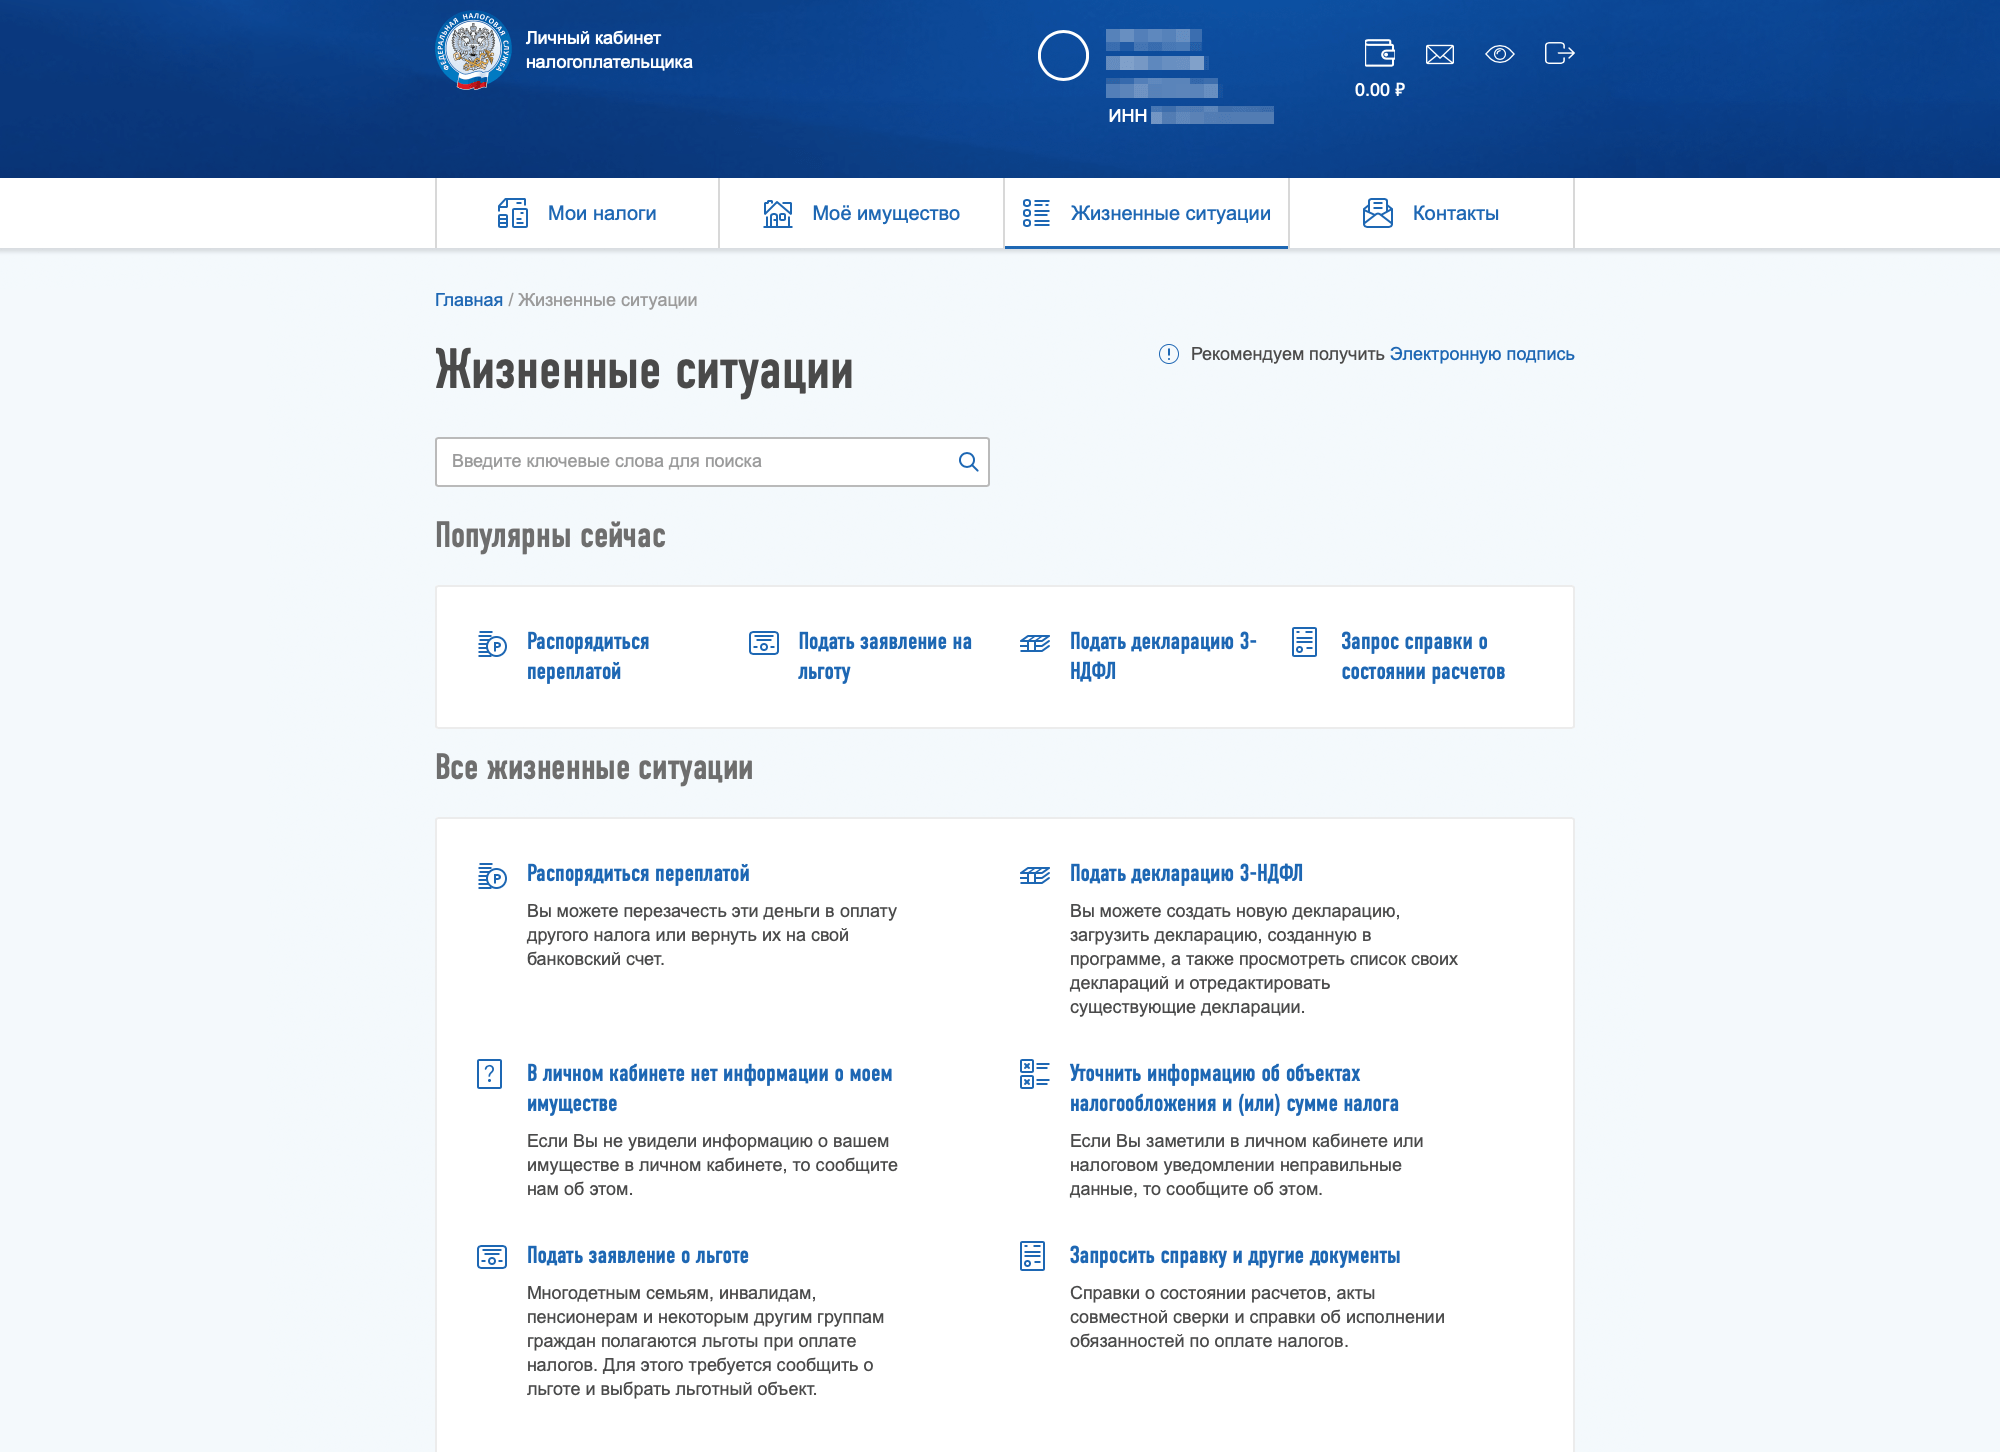Click the Личный кабинет налогоплательщика title
Image resolution: width=2000 pixels, height=1452 pixels.
coord(609,50)
